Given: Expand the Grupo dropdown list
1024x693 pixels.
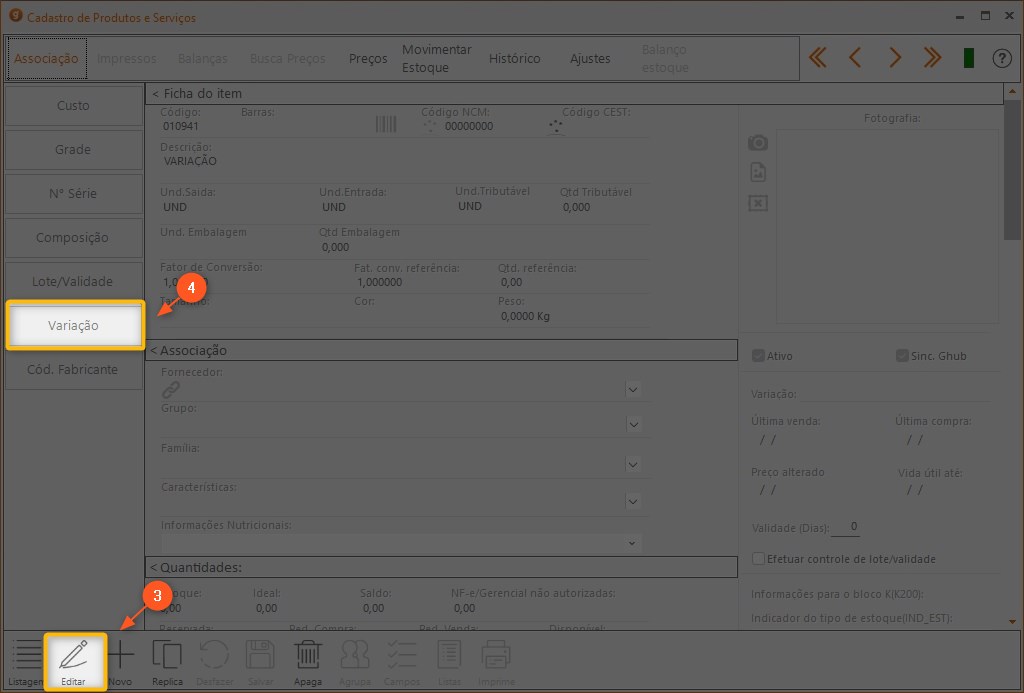Looking at the screenshot, I should click(633, 425).
